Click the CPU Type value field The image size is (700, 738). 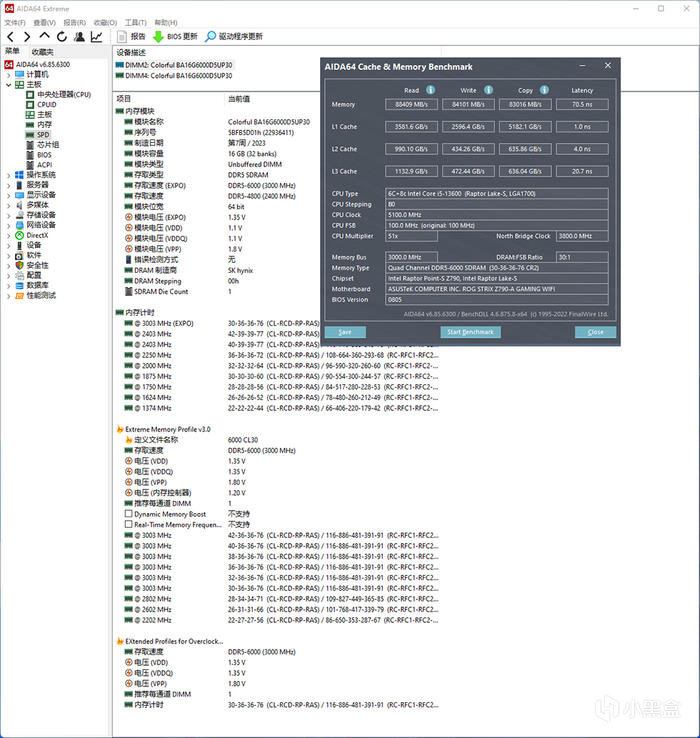click(497, 193)
